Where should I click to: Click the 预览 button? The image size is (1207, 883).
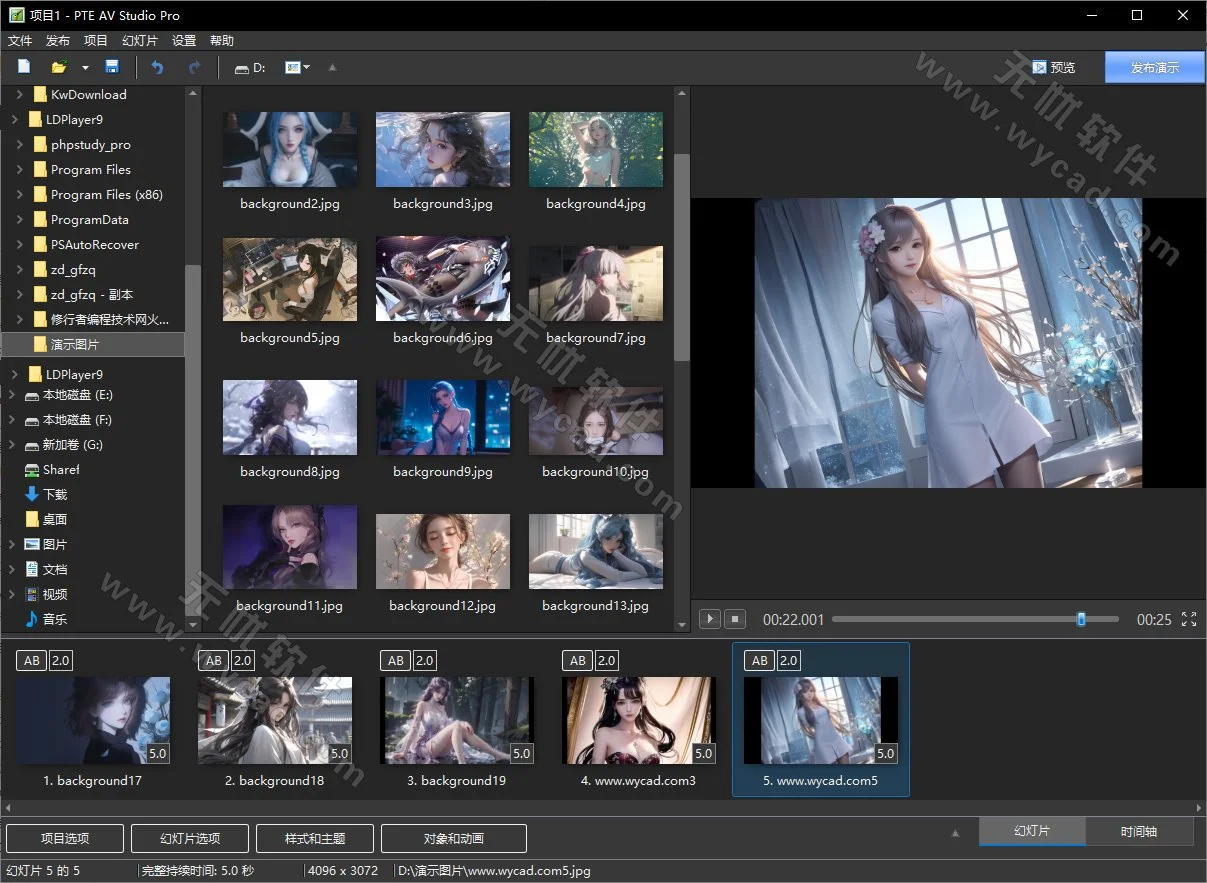1053,66
